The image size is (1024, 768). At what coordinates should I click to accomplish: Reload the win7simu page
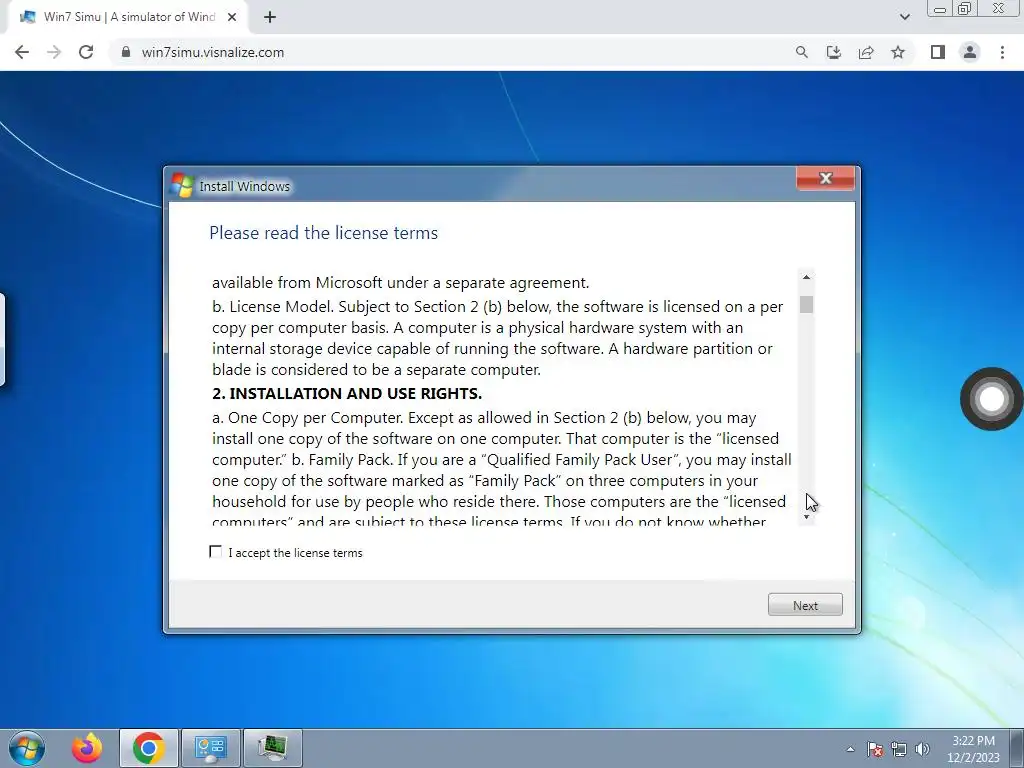coord(86,52)
